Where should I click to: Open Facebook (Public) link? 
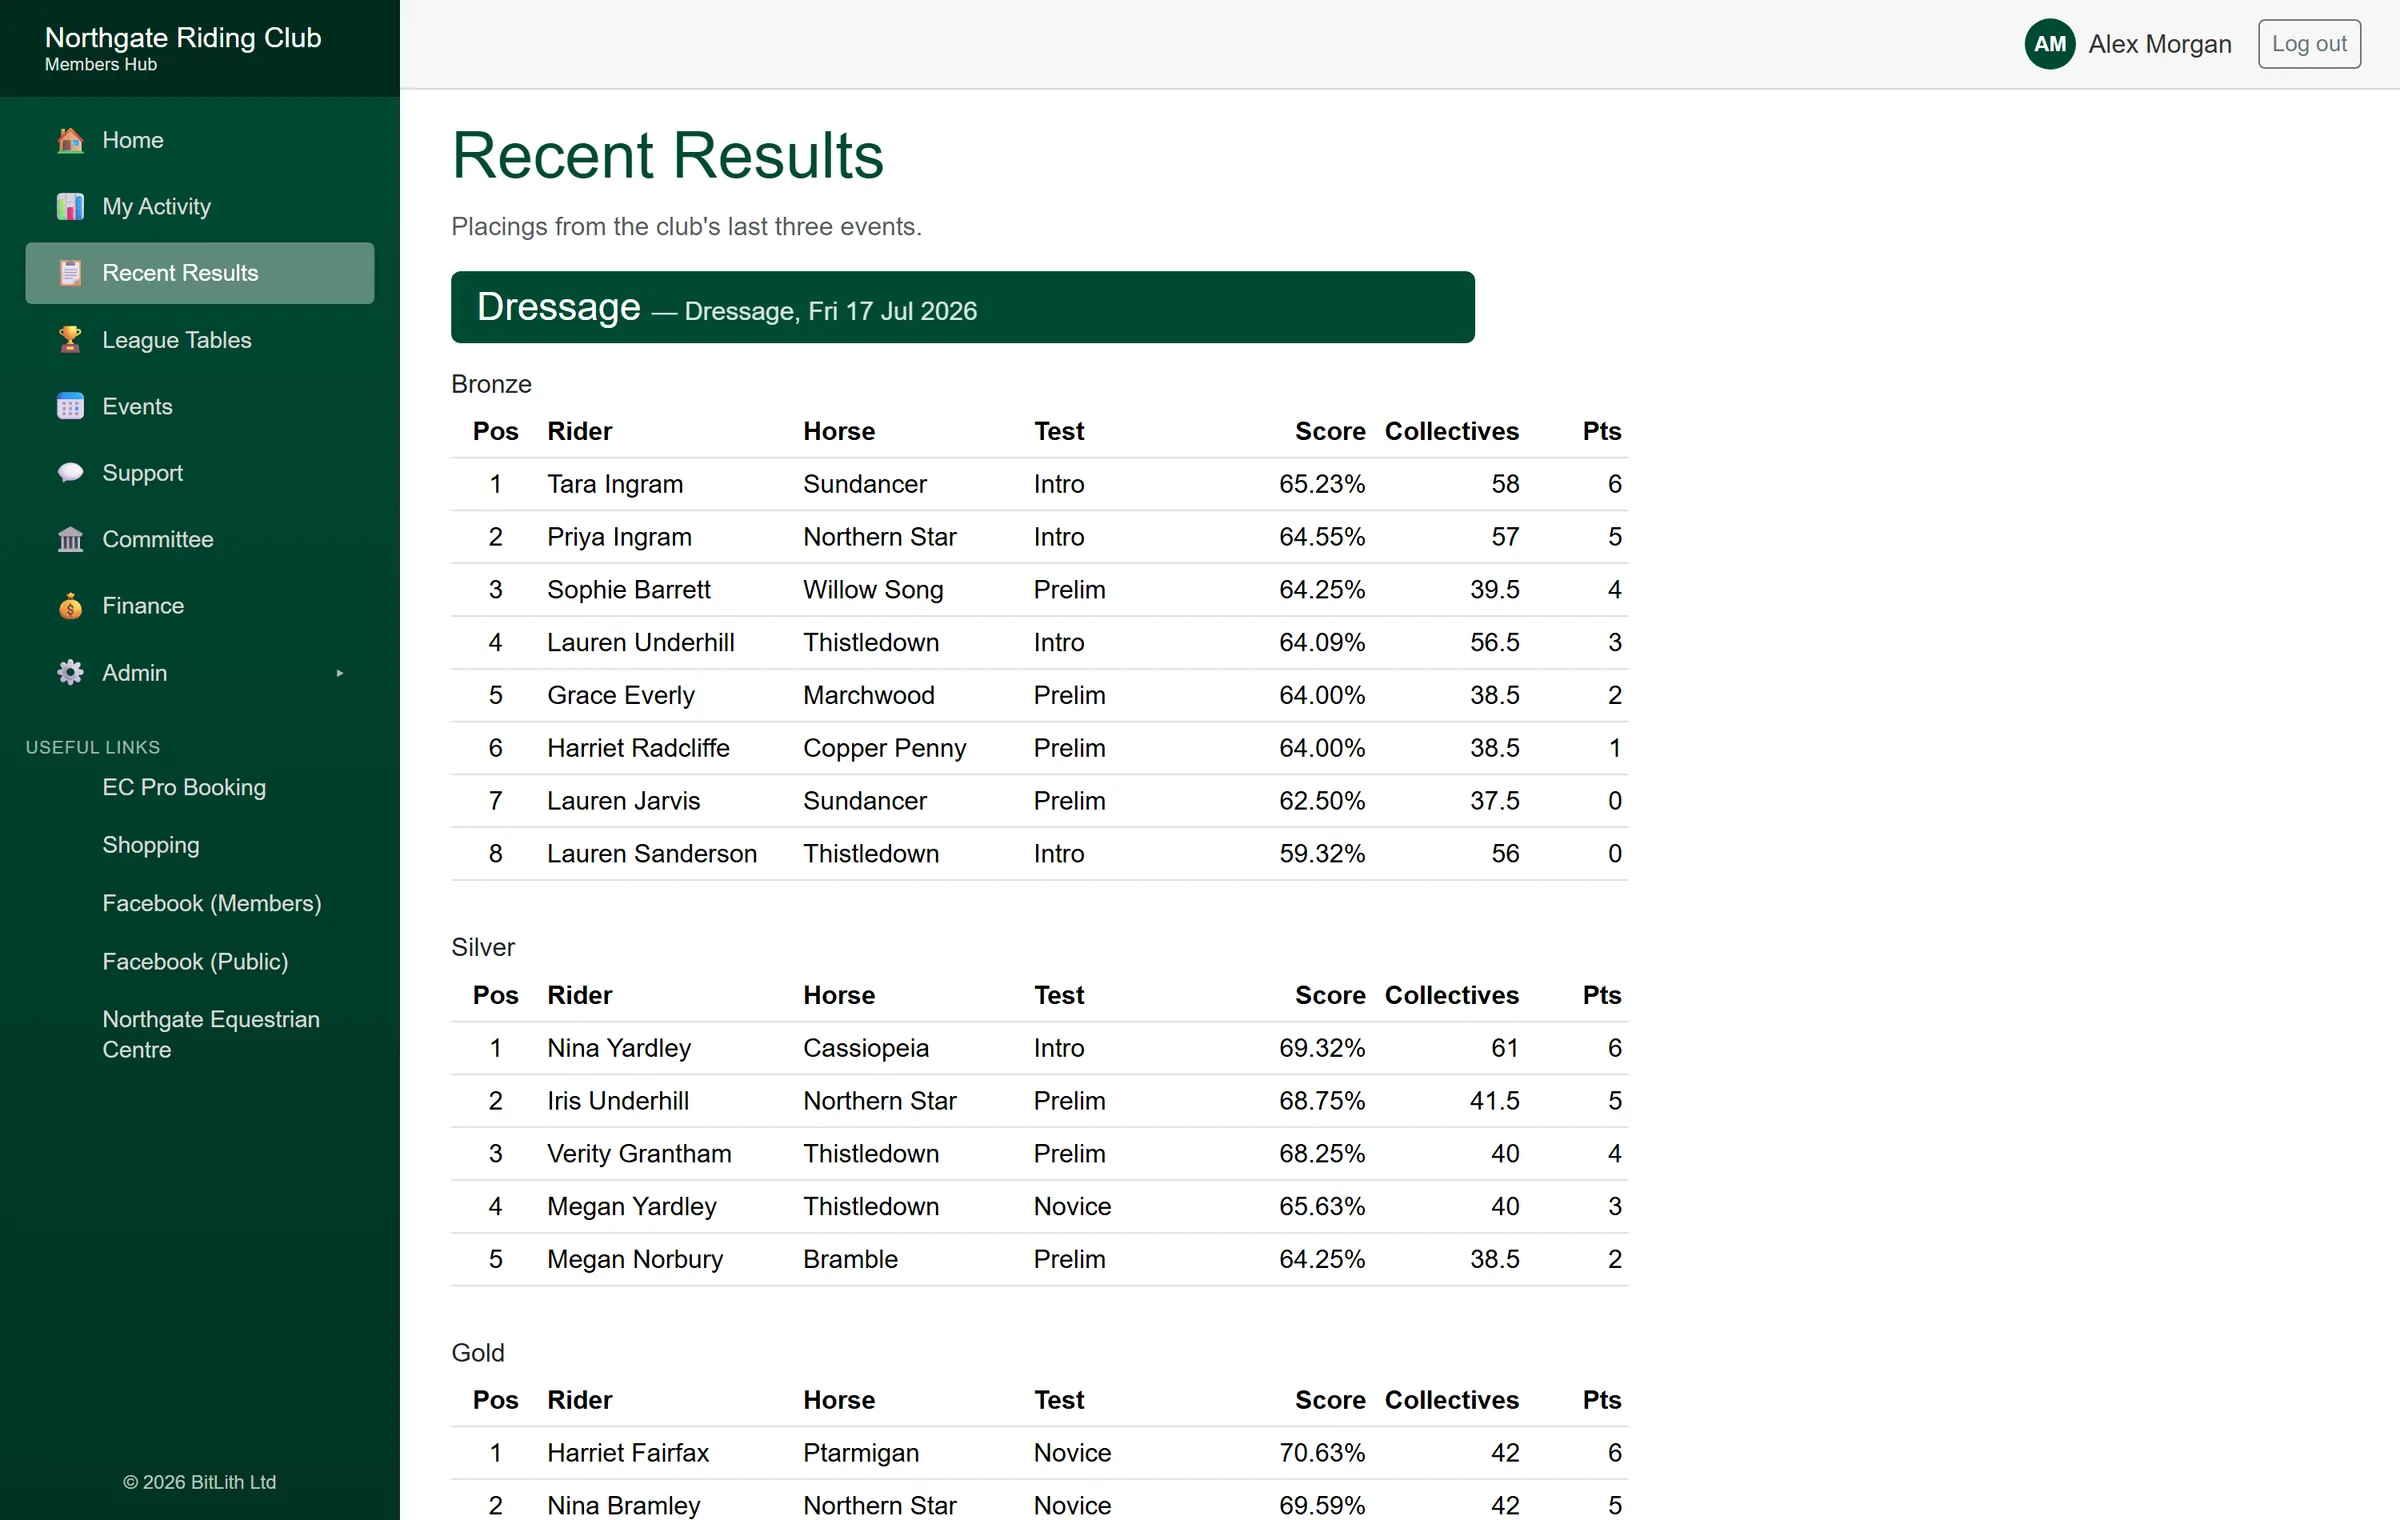pos(195,962)
